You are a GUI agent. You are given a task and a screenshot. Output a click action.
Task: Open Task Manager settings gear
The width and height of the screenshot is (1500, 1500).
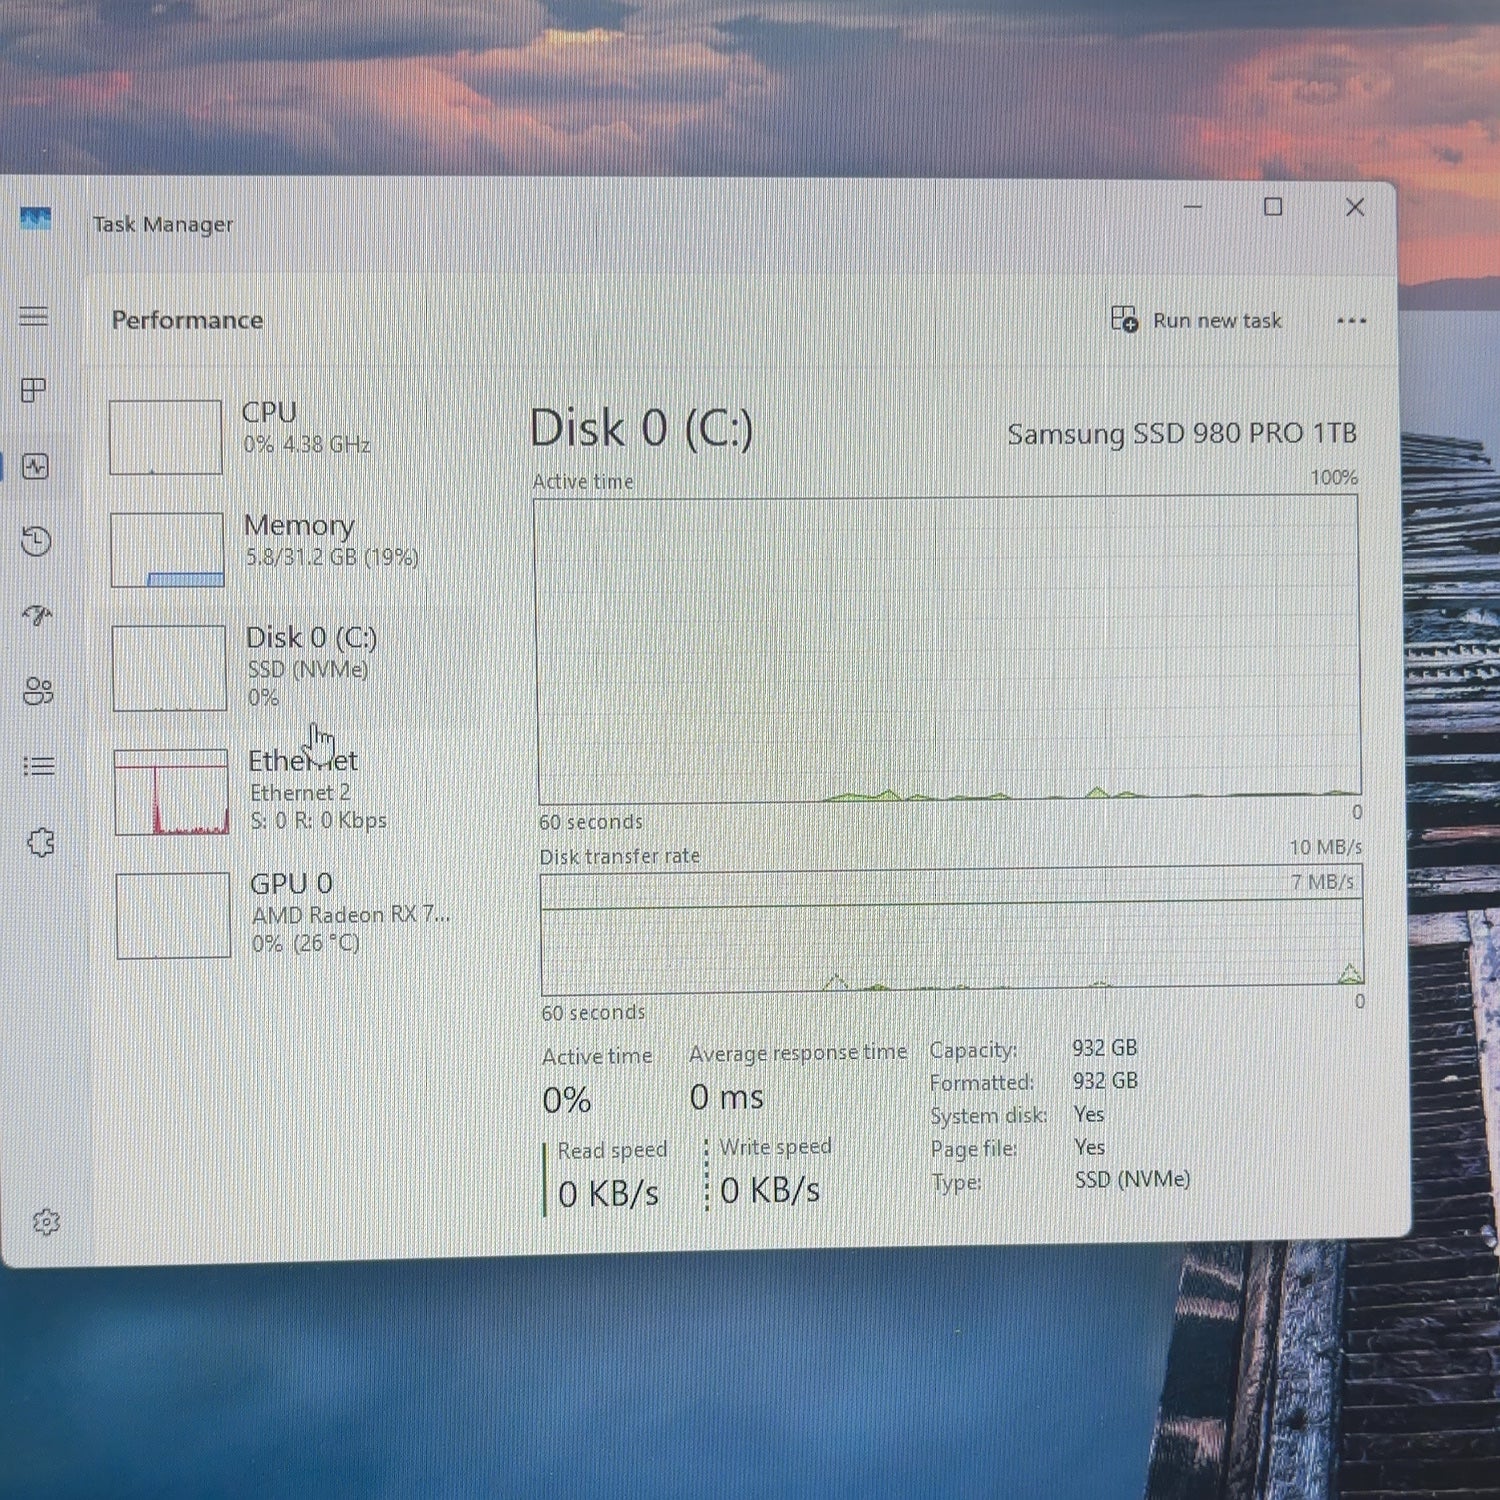46,1222
